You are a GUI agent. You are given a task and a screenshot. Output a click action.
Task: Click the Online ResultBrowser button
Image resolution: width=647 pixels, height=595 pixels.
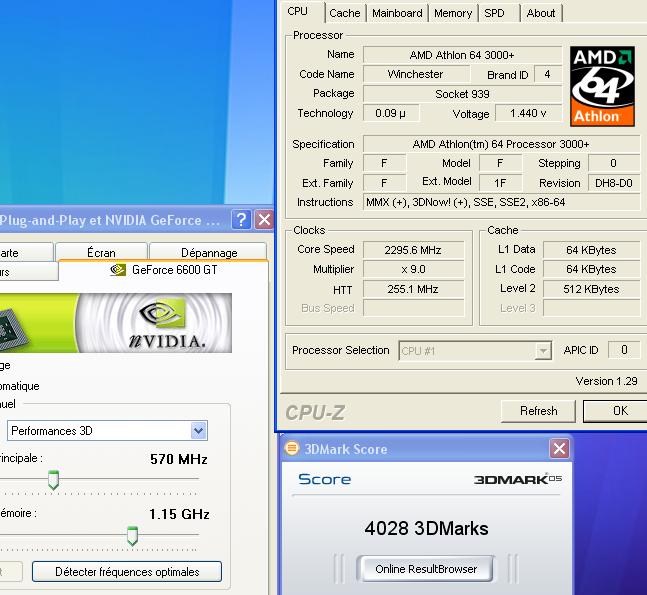(425, 569)
